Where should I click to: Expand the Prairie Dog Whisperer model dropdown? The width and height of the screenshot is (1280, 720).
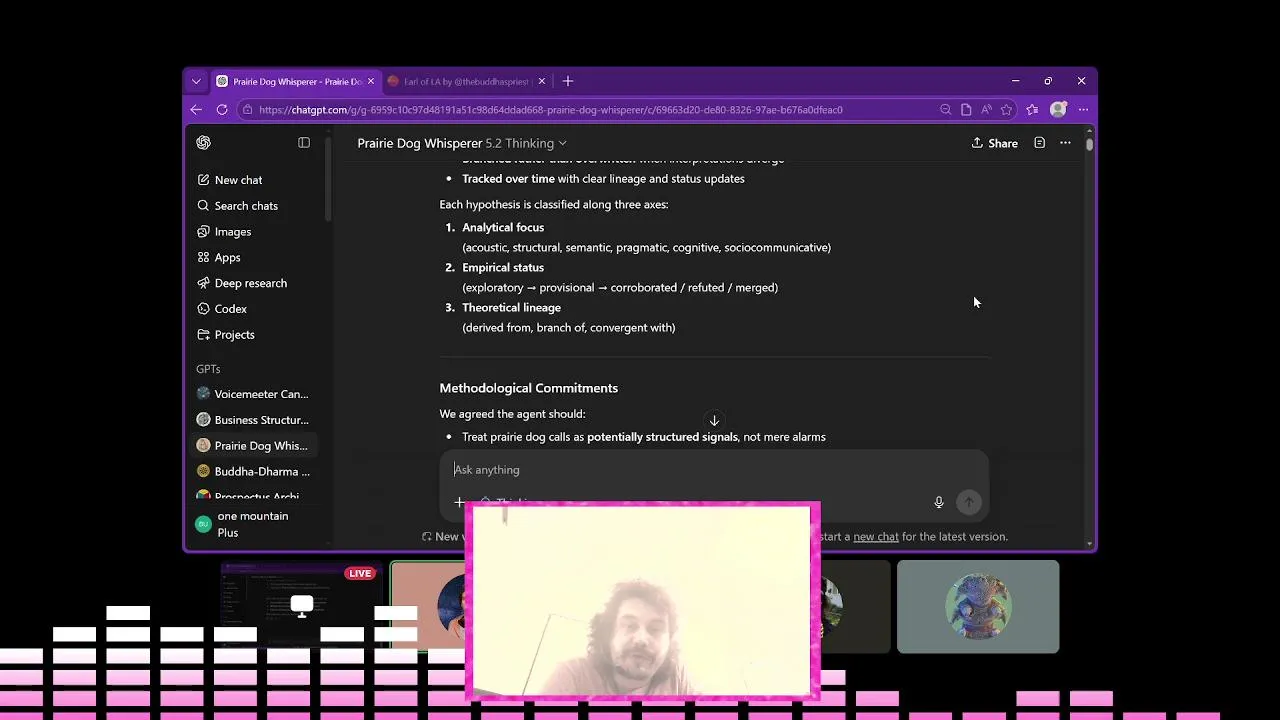tap(462, 144)
